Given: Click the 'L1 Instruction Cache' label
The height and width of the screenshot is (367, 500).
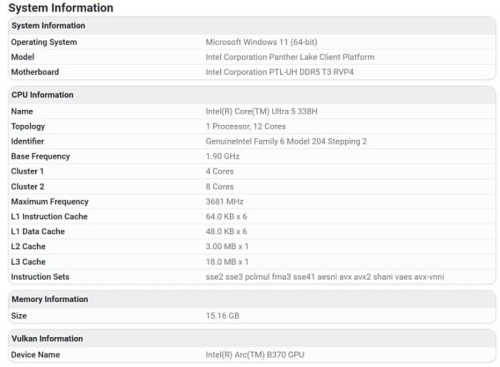Looking at the screenshot, I should 49,217.
